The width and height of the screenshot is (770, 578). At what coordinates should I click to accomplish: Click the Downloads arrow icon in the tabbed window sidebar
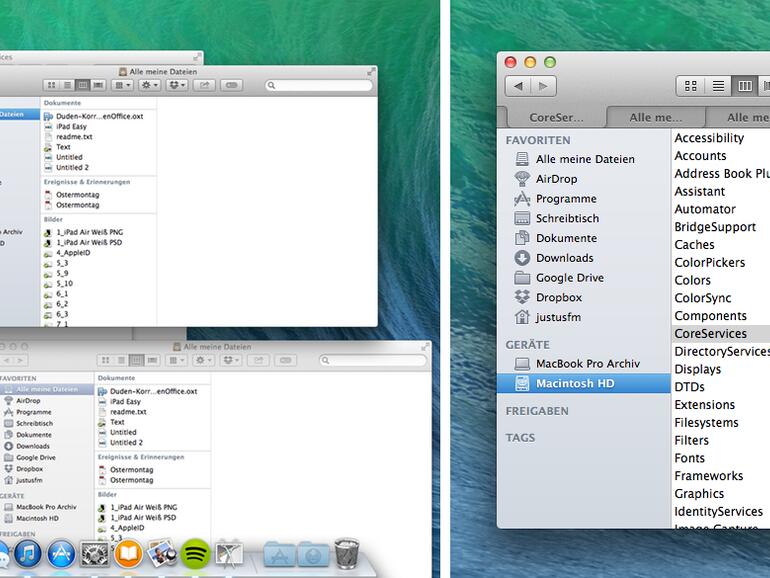click(522, 258)
